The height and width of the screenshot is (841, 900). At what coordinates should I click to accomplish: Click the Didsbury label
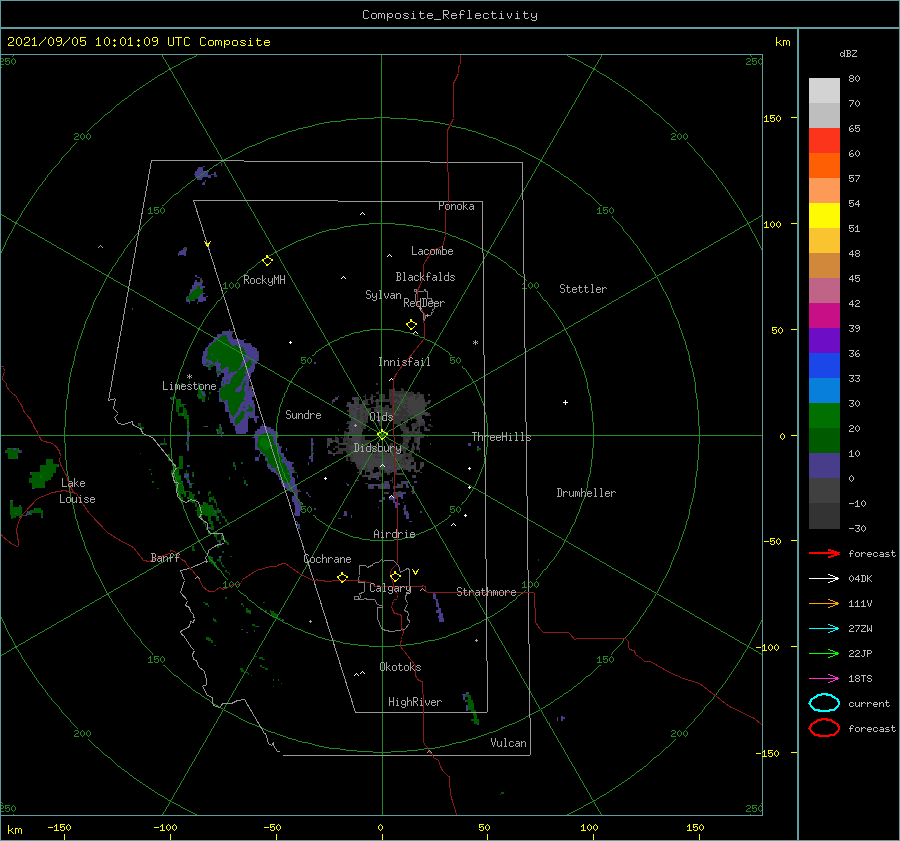tap(378, 448)
